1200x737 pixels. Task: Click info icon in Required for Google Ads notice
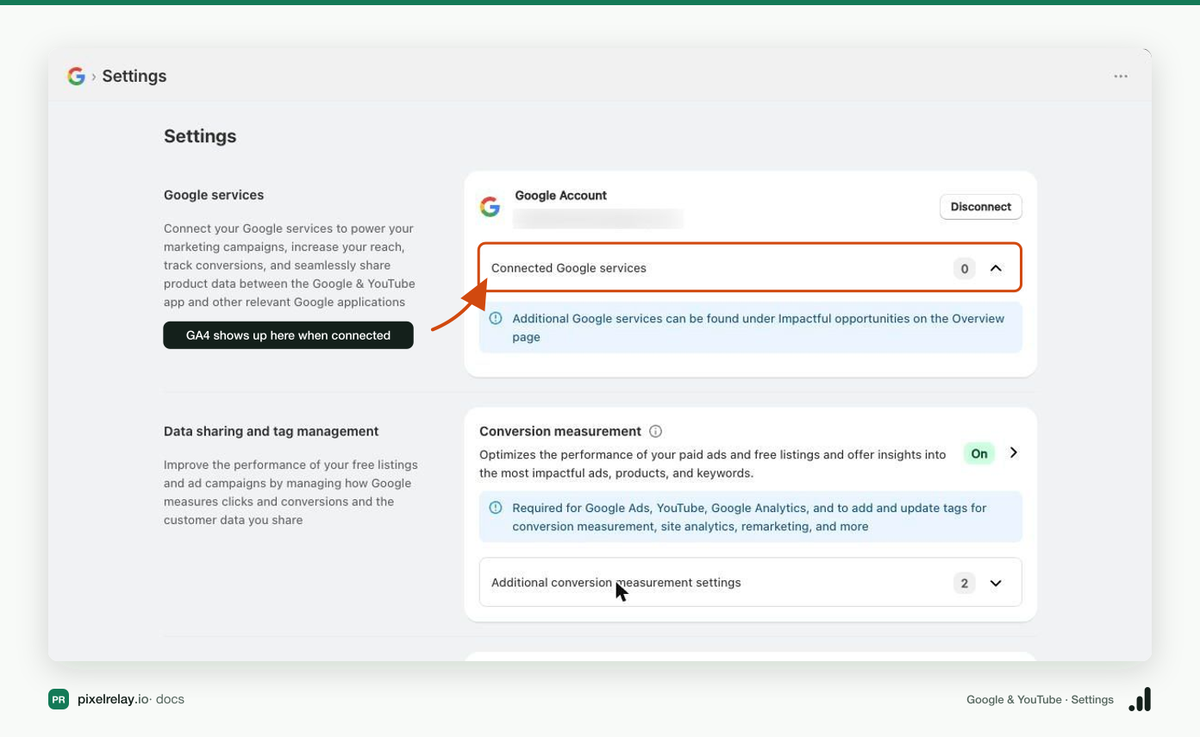[496, 508]
